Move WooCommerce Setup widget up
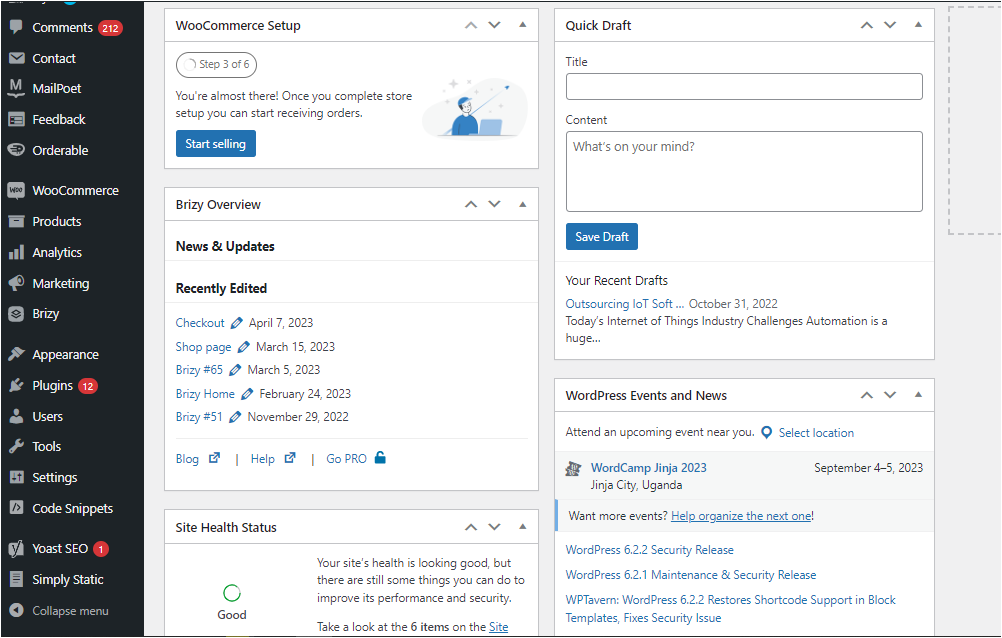 point(471,26)
